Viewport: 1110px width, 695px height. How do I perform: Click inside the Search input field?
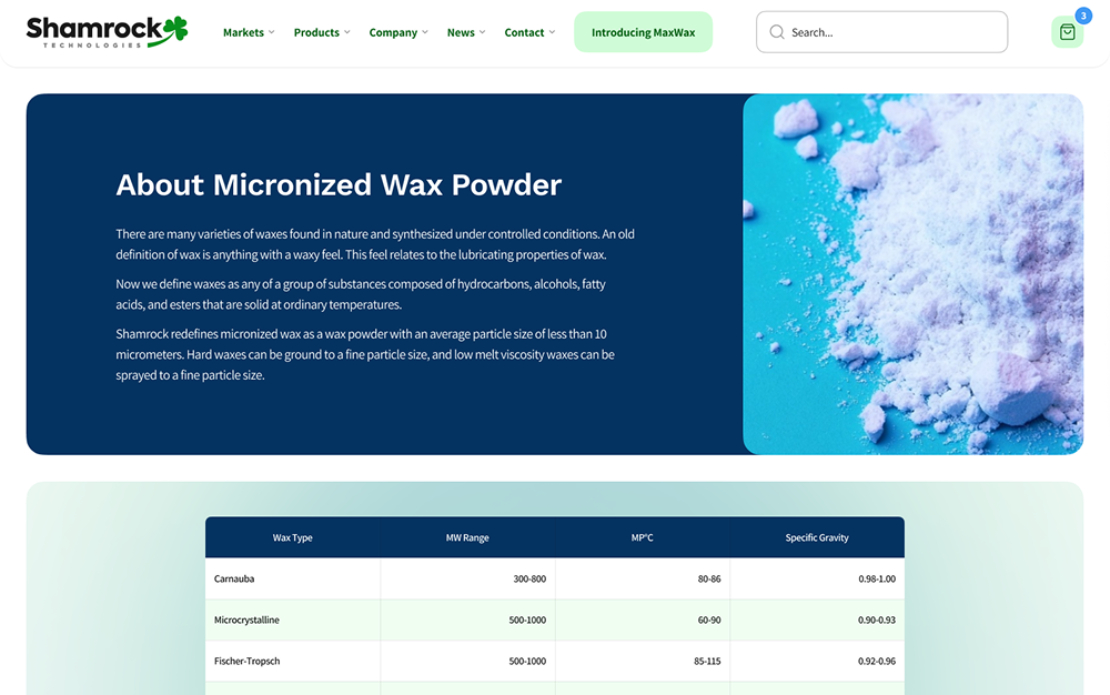tap(880, 31)
